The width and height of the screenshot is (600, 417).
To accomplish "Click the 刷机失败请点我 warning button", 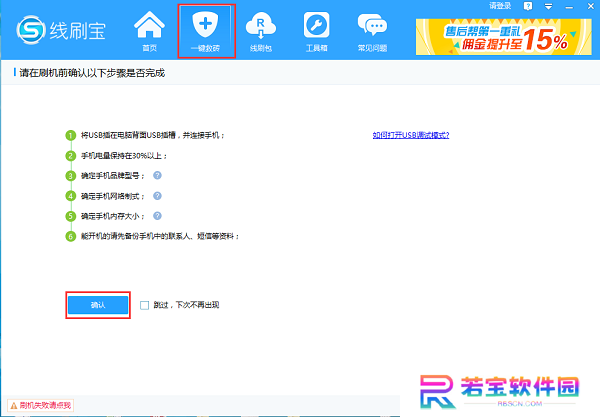I will coord(41,406).
